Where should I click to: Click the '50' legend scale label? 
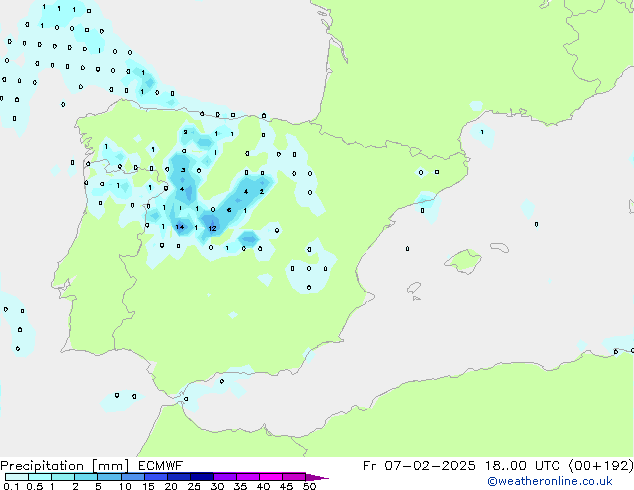[309, 486]
